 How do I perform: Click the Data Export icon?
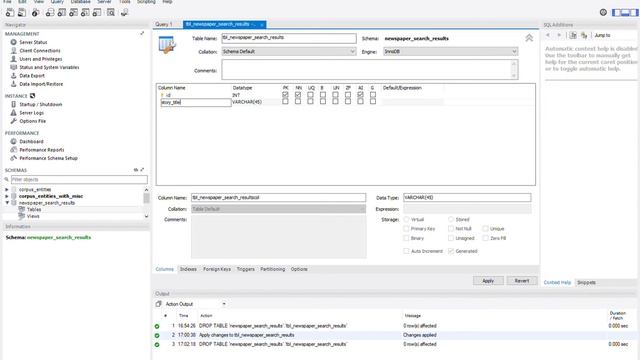[x=13, y=76]
